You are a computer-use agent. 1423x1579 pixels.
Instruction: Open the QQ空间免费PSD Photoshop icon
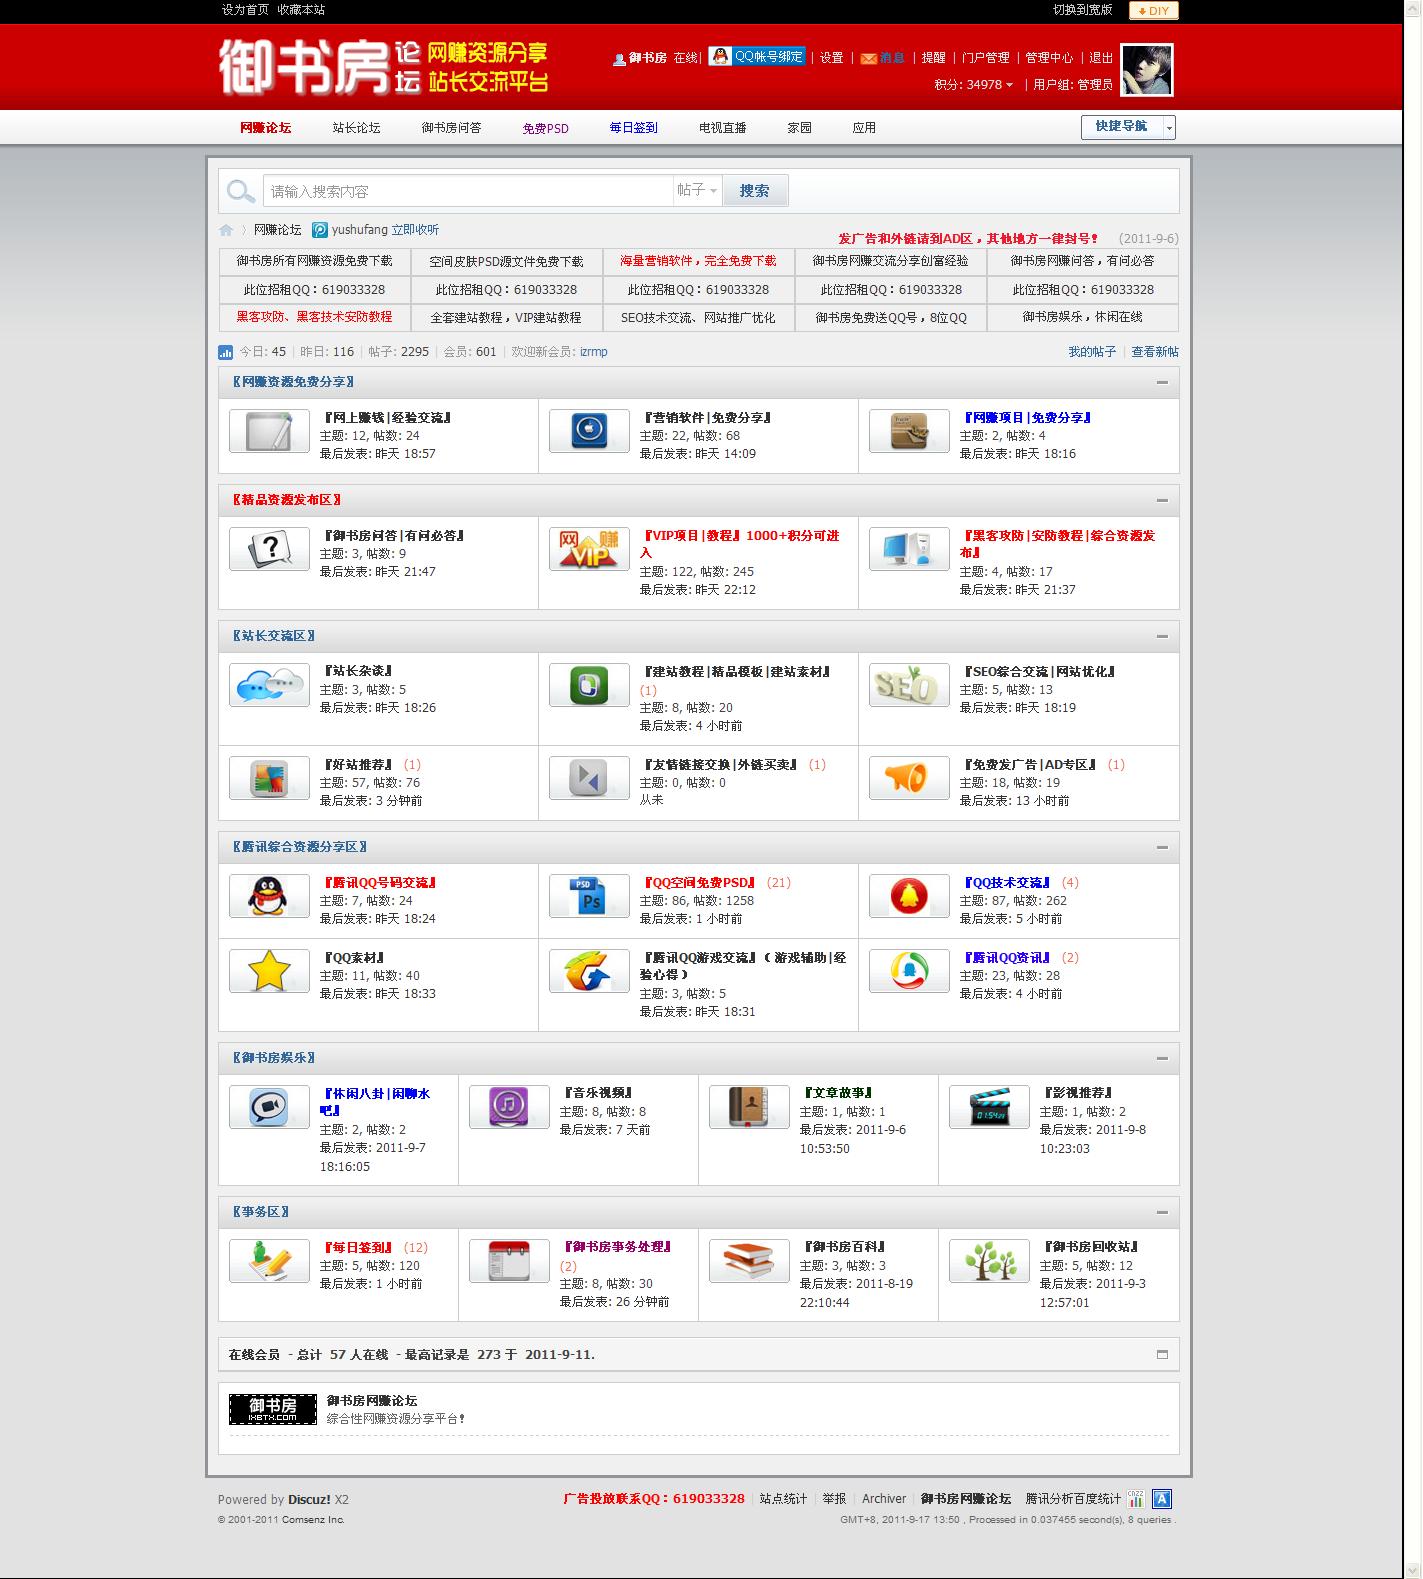point(589,896)
